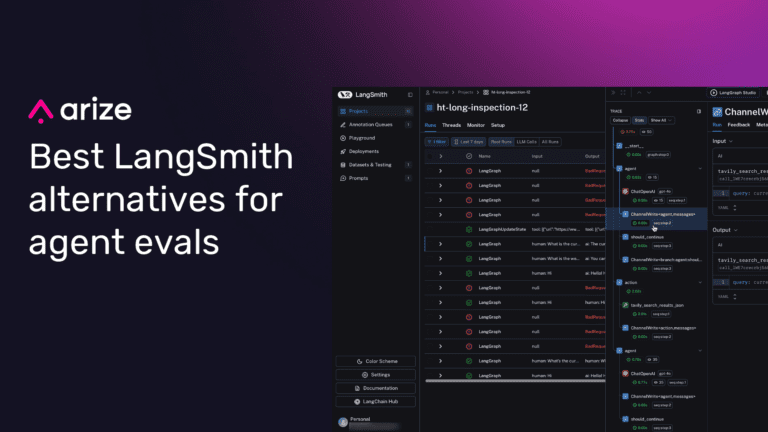Go to next run with the down arrow

point(649,93)
